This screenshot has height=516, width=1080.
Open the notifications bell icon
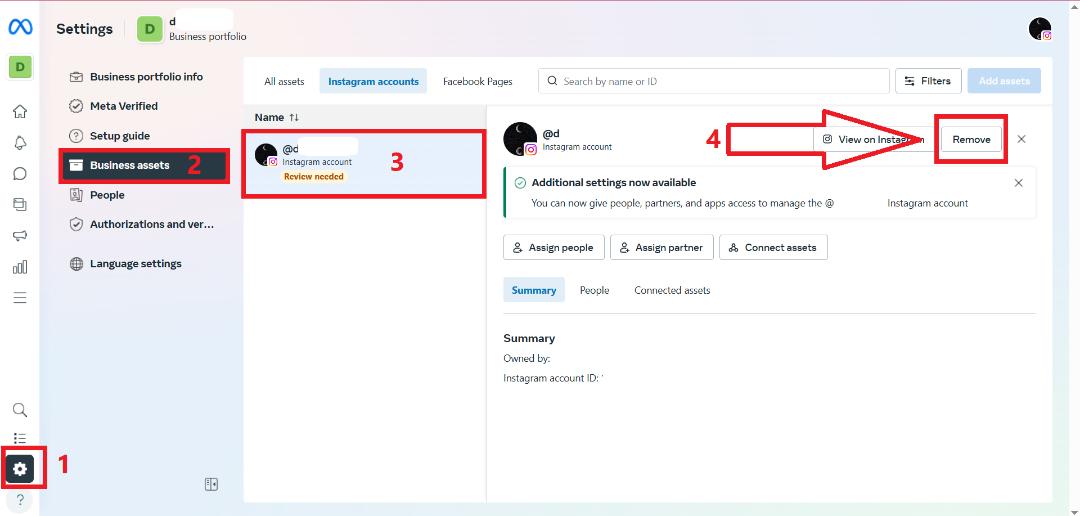tap(20, 143)
